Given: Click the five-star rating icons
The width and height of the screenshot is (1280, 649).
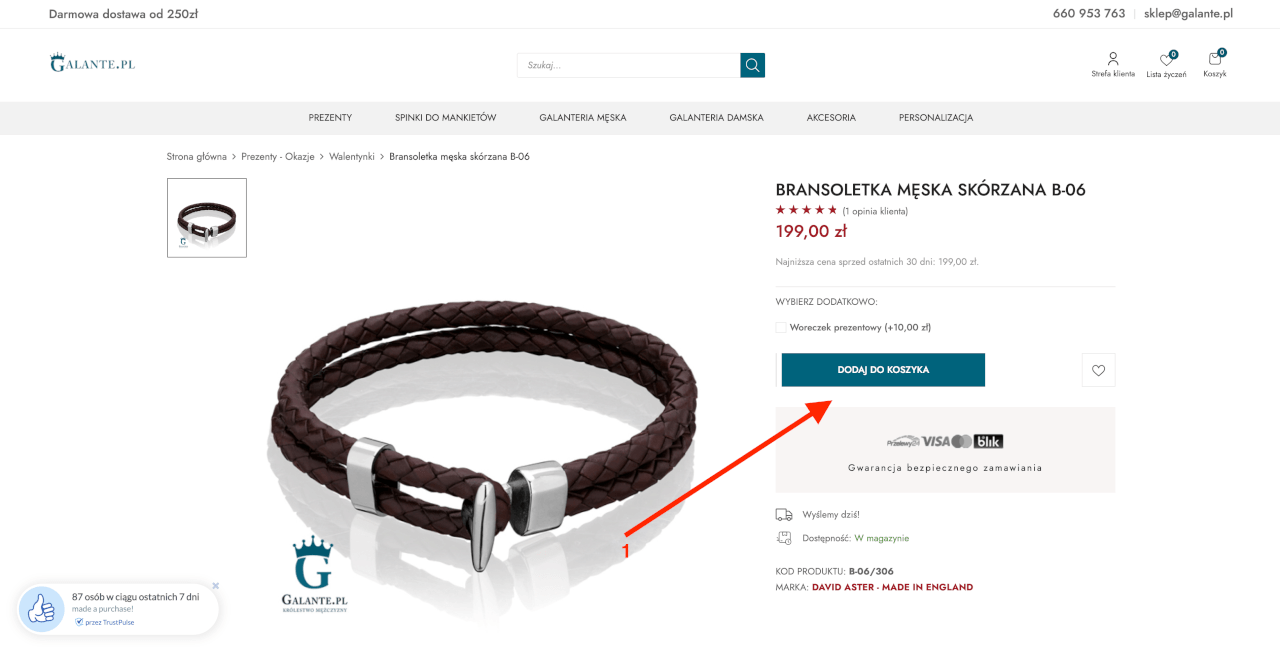Looking at the screenshot, I should pyautogui.click(x=806, y=210).
